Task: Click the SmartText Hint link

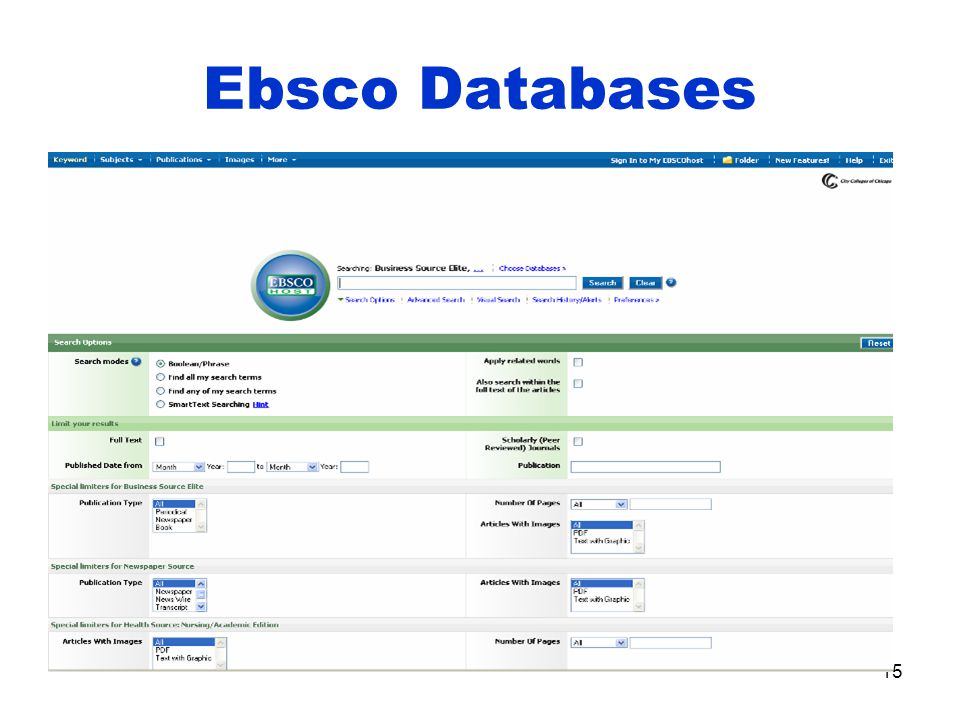Action: pos(260,404)
